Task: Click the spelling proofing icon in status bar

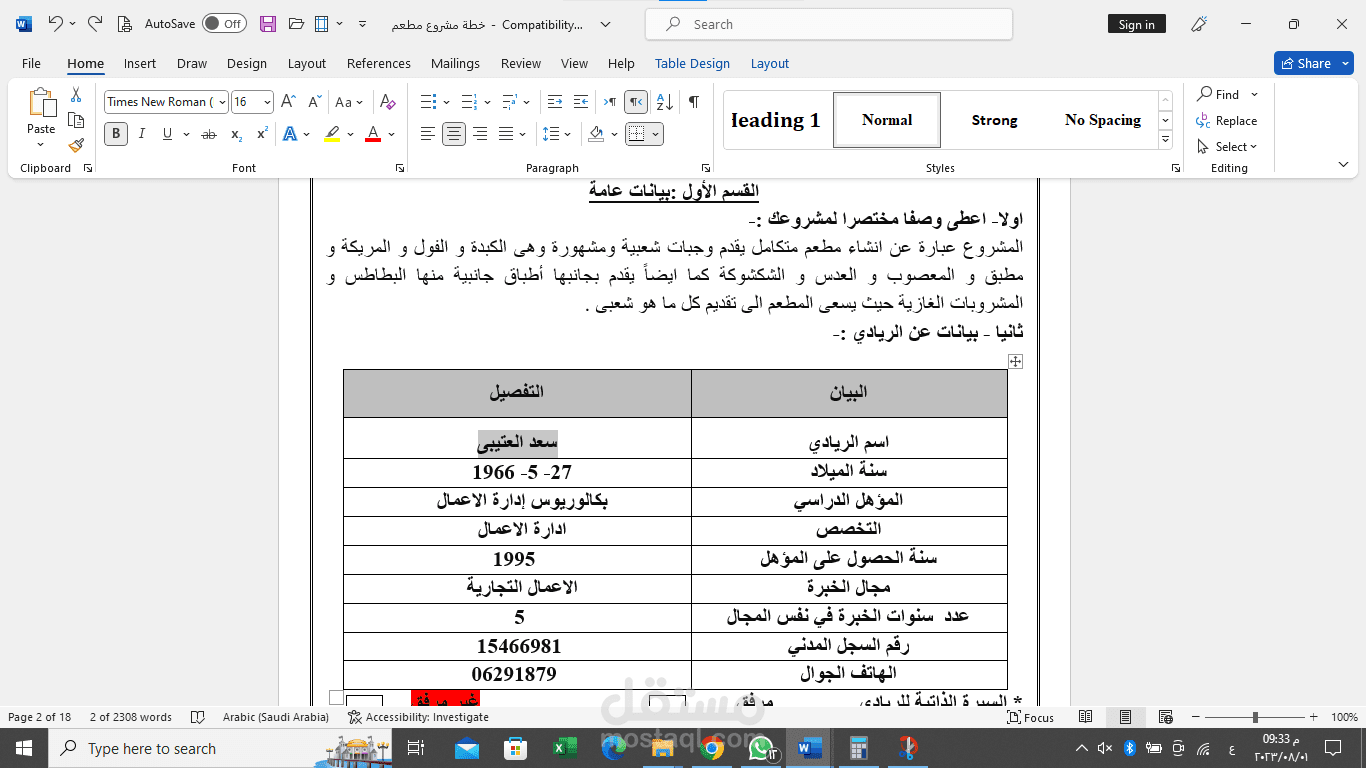Action: [198, 717]
